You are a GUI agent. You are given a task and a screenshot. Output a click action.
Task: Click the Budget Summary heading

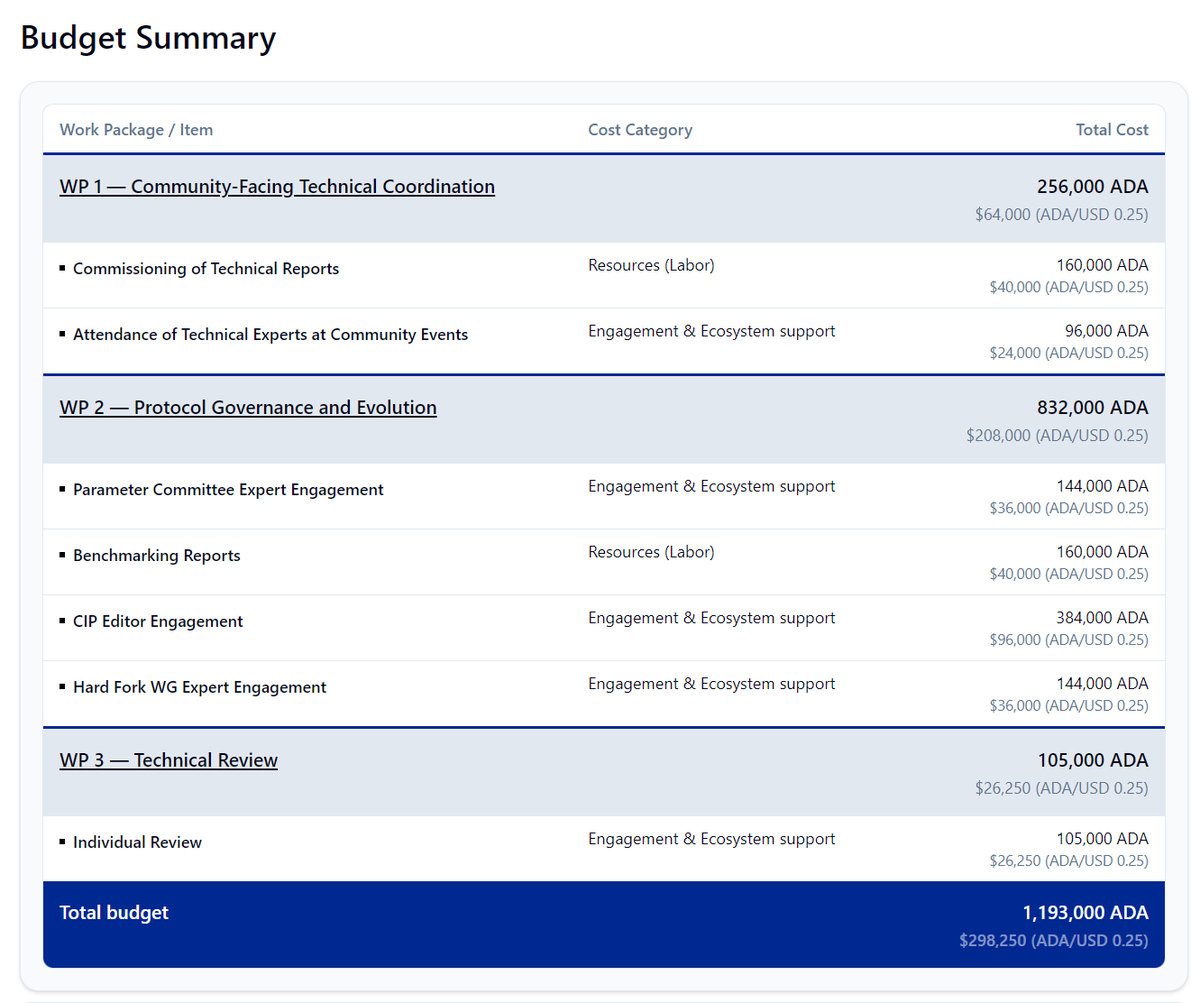point(148,38)
